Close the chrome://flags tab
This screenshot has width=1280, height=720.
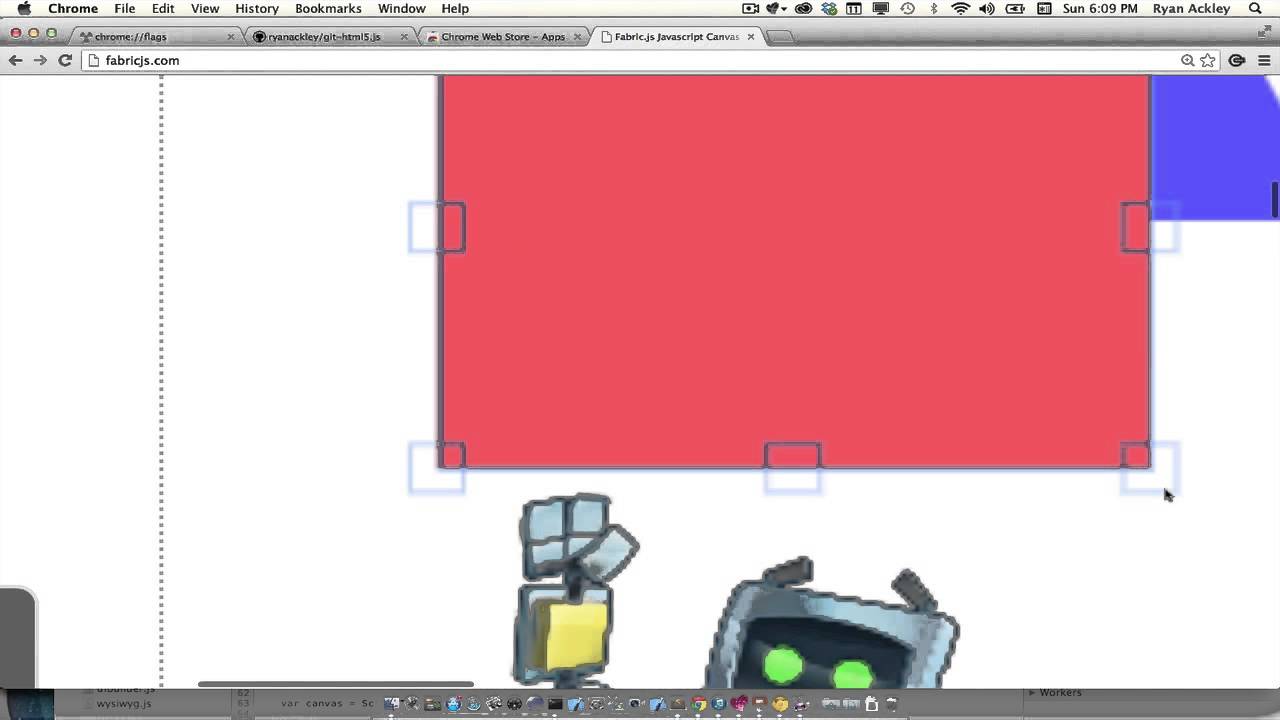click(231, 37)
